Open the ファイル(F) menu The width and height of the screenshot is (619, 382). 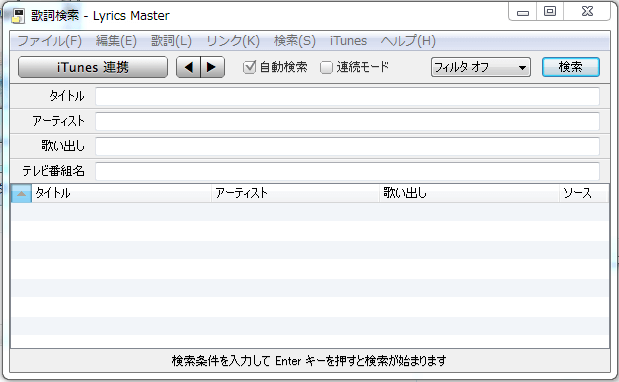coord(49,41)
